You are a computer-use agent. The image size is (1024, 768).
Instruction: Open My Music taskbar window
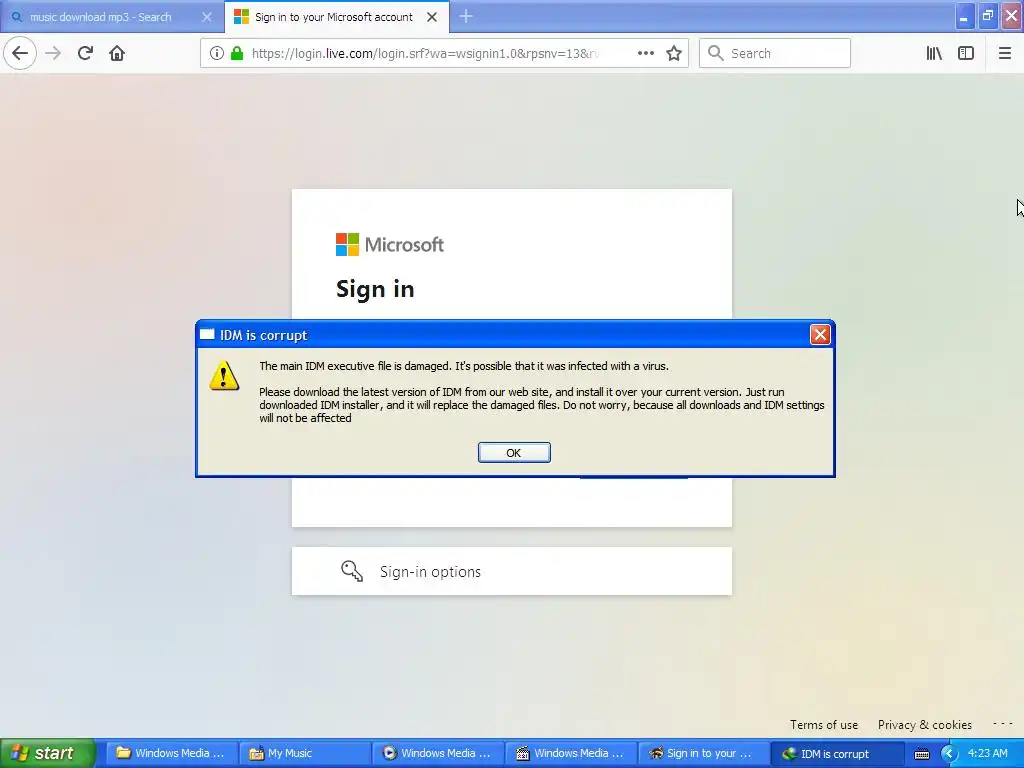[304, 753]
